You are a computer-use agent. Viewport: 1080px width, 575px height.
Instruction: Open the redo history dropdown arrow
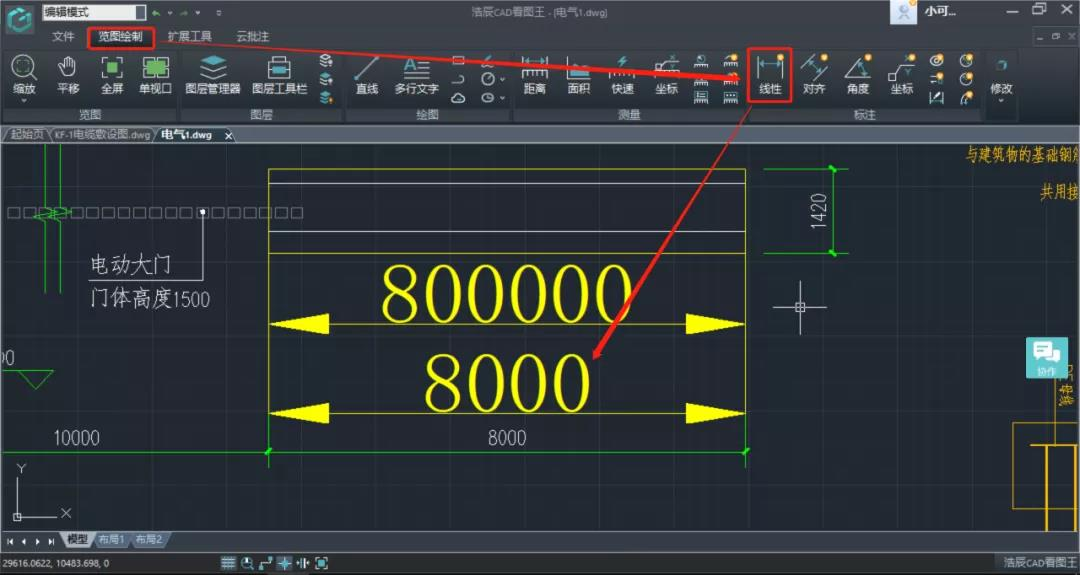pyautogui.click(x=198, y=12)
